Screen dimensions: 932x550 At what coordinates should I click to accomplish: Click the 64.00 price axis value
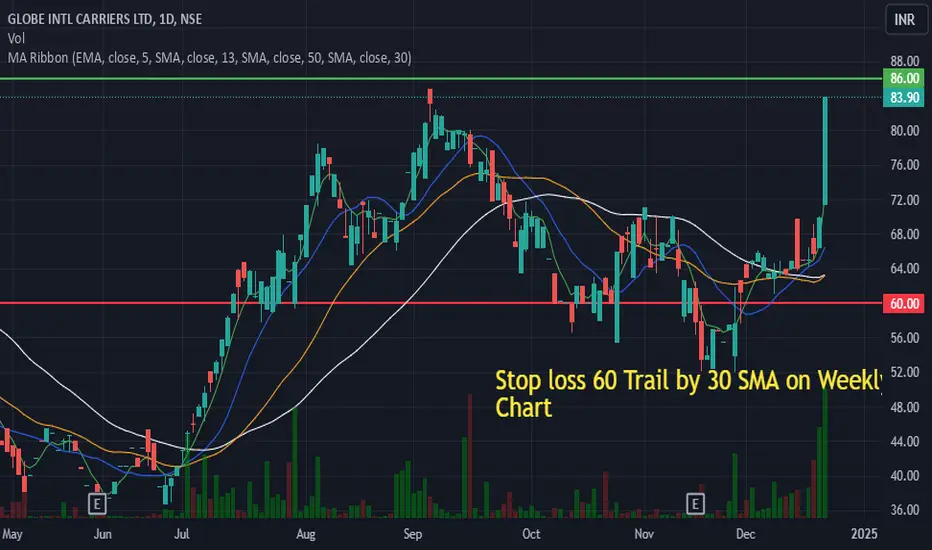coord(905,269)
